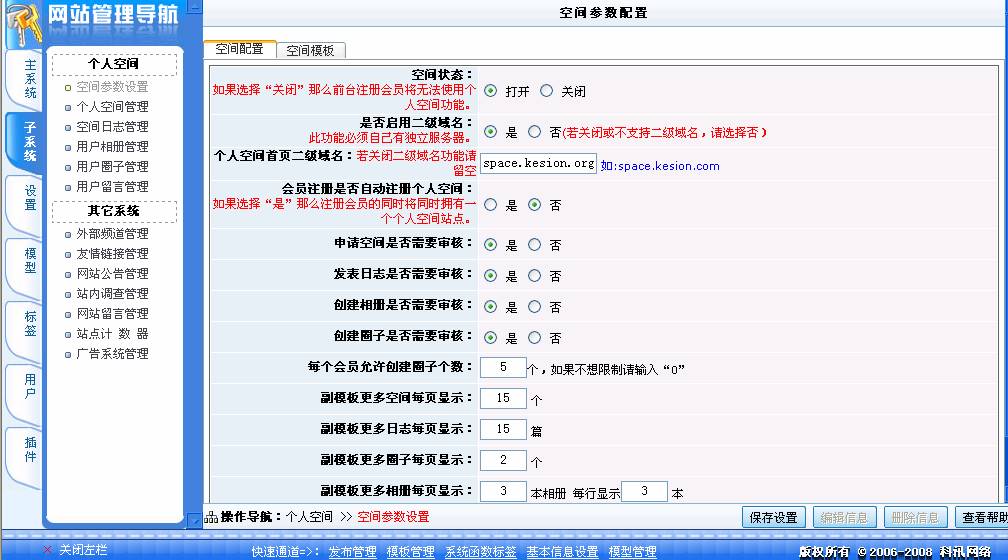
Task: Click the red X close left panel icon
Action: [x=48, y=550]
